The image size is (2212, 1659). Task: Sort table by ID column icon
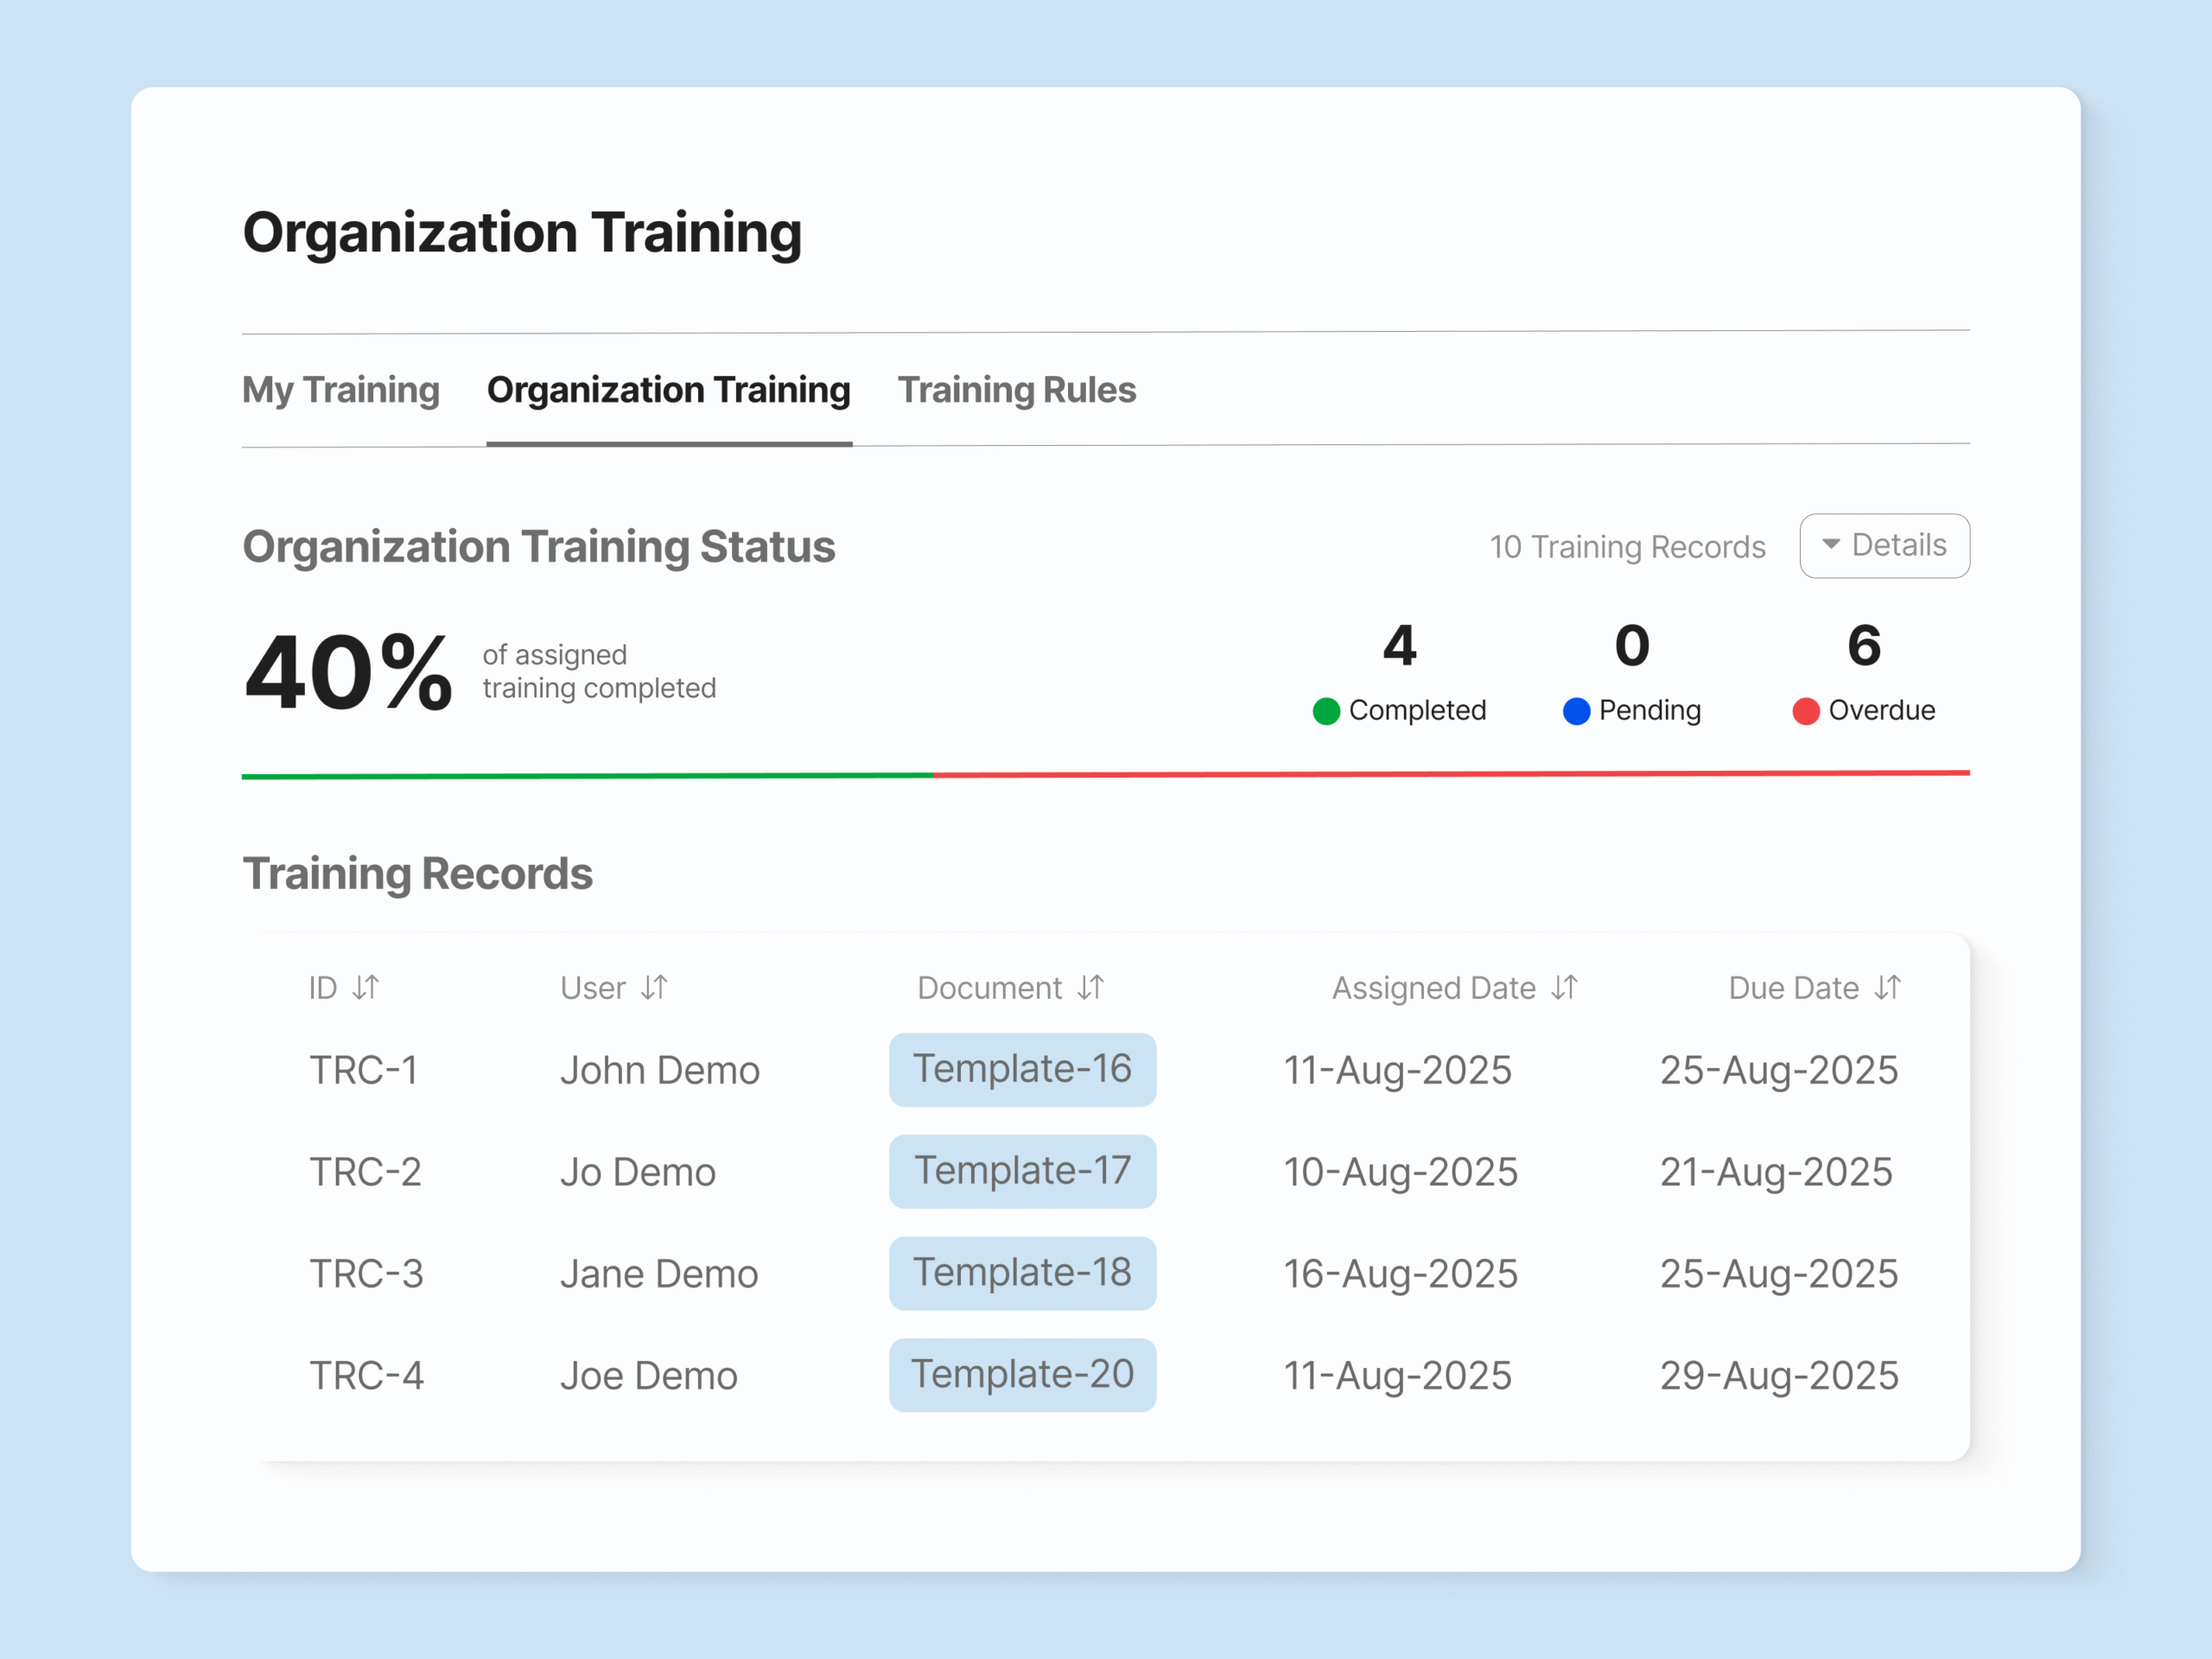[366, 988]
